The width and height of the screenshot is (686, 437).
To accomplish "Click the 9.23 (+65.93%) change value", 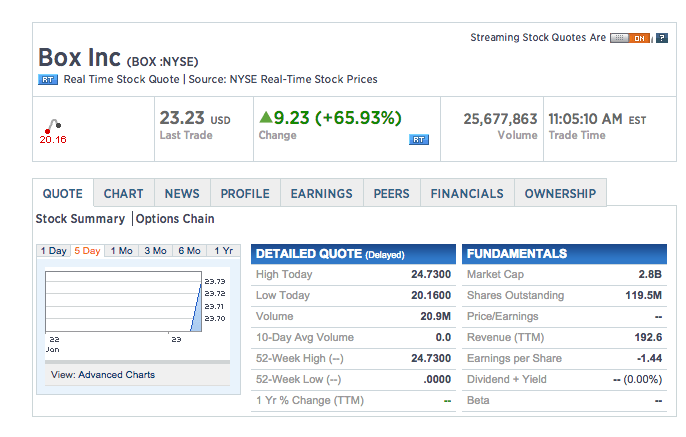I will coord(337,118).
